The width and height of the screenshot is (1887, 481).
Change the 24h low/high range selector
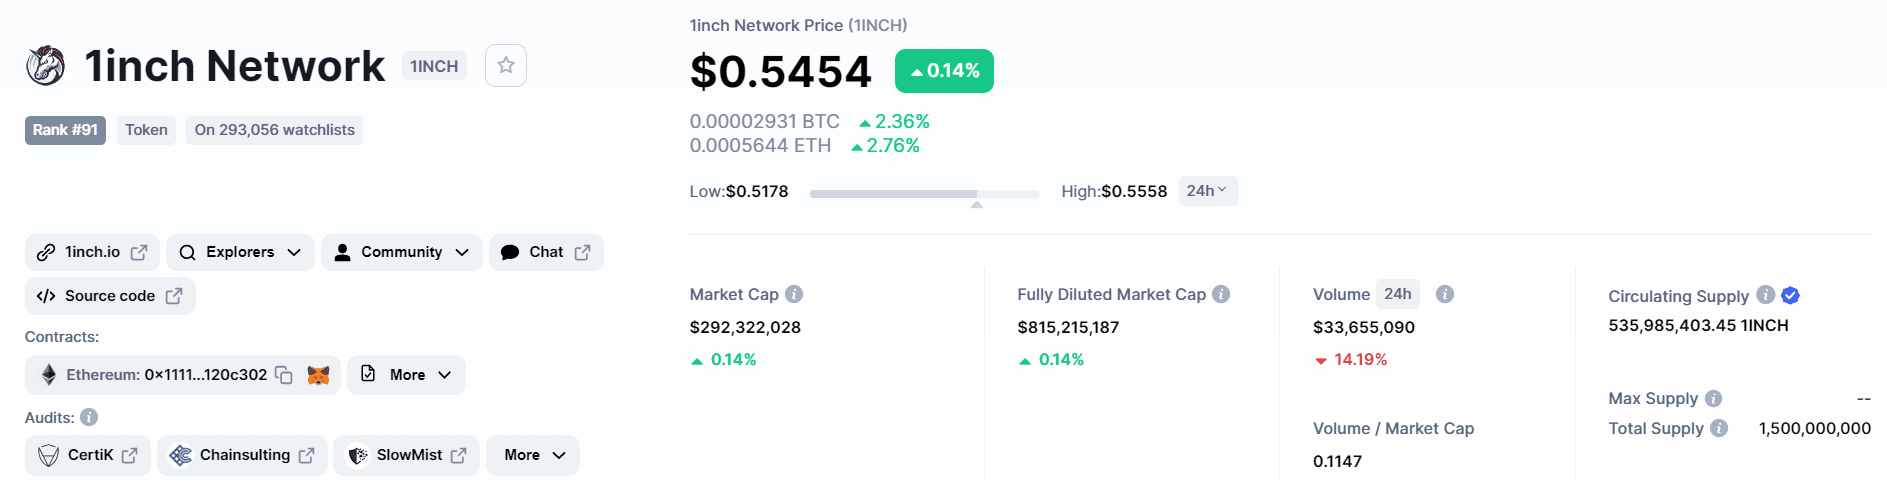[1207, 191]
